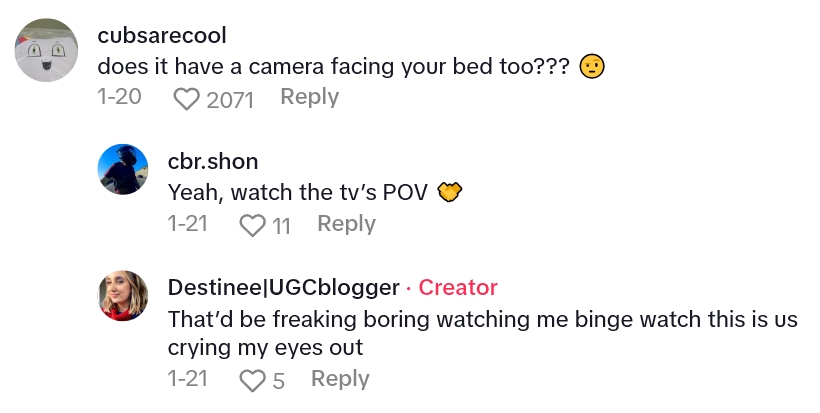Reply to cbr.shon's comment

(x=346, y=224)
